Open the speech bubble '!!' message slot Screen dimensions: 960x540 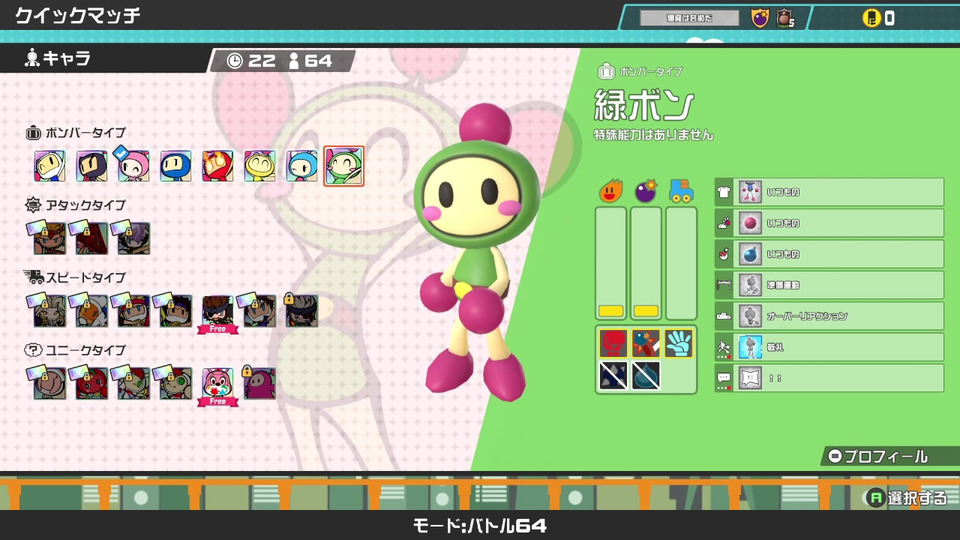(830, 378)
